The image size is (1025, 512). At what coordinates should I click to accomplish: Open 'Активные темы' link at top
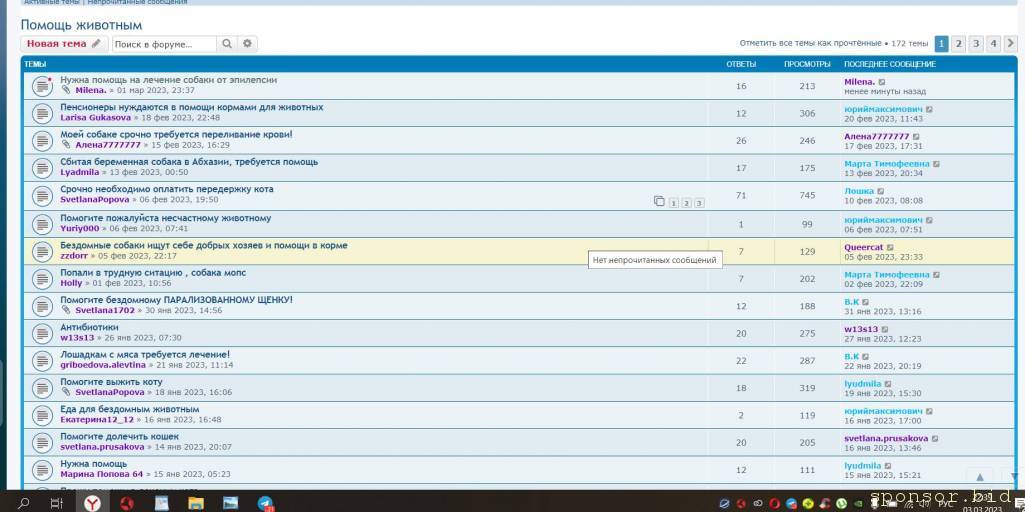pos(51,2)
